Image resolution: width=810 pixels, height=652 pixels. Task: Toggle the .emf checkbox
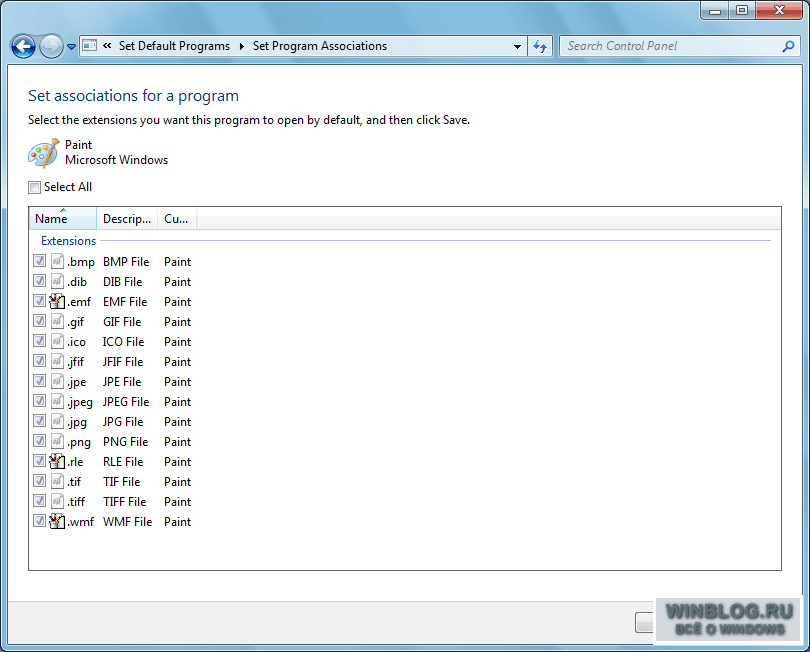(x=39, y=301)
